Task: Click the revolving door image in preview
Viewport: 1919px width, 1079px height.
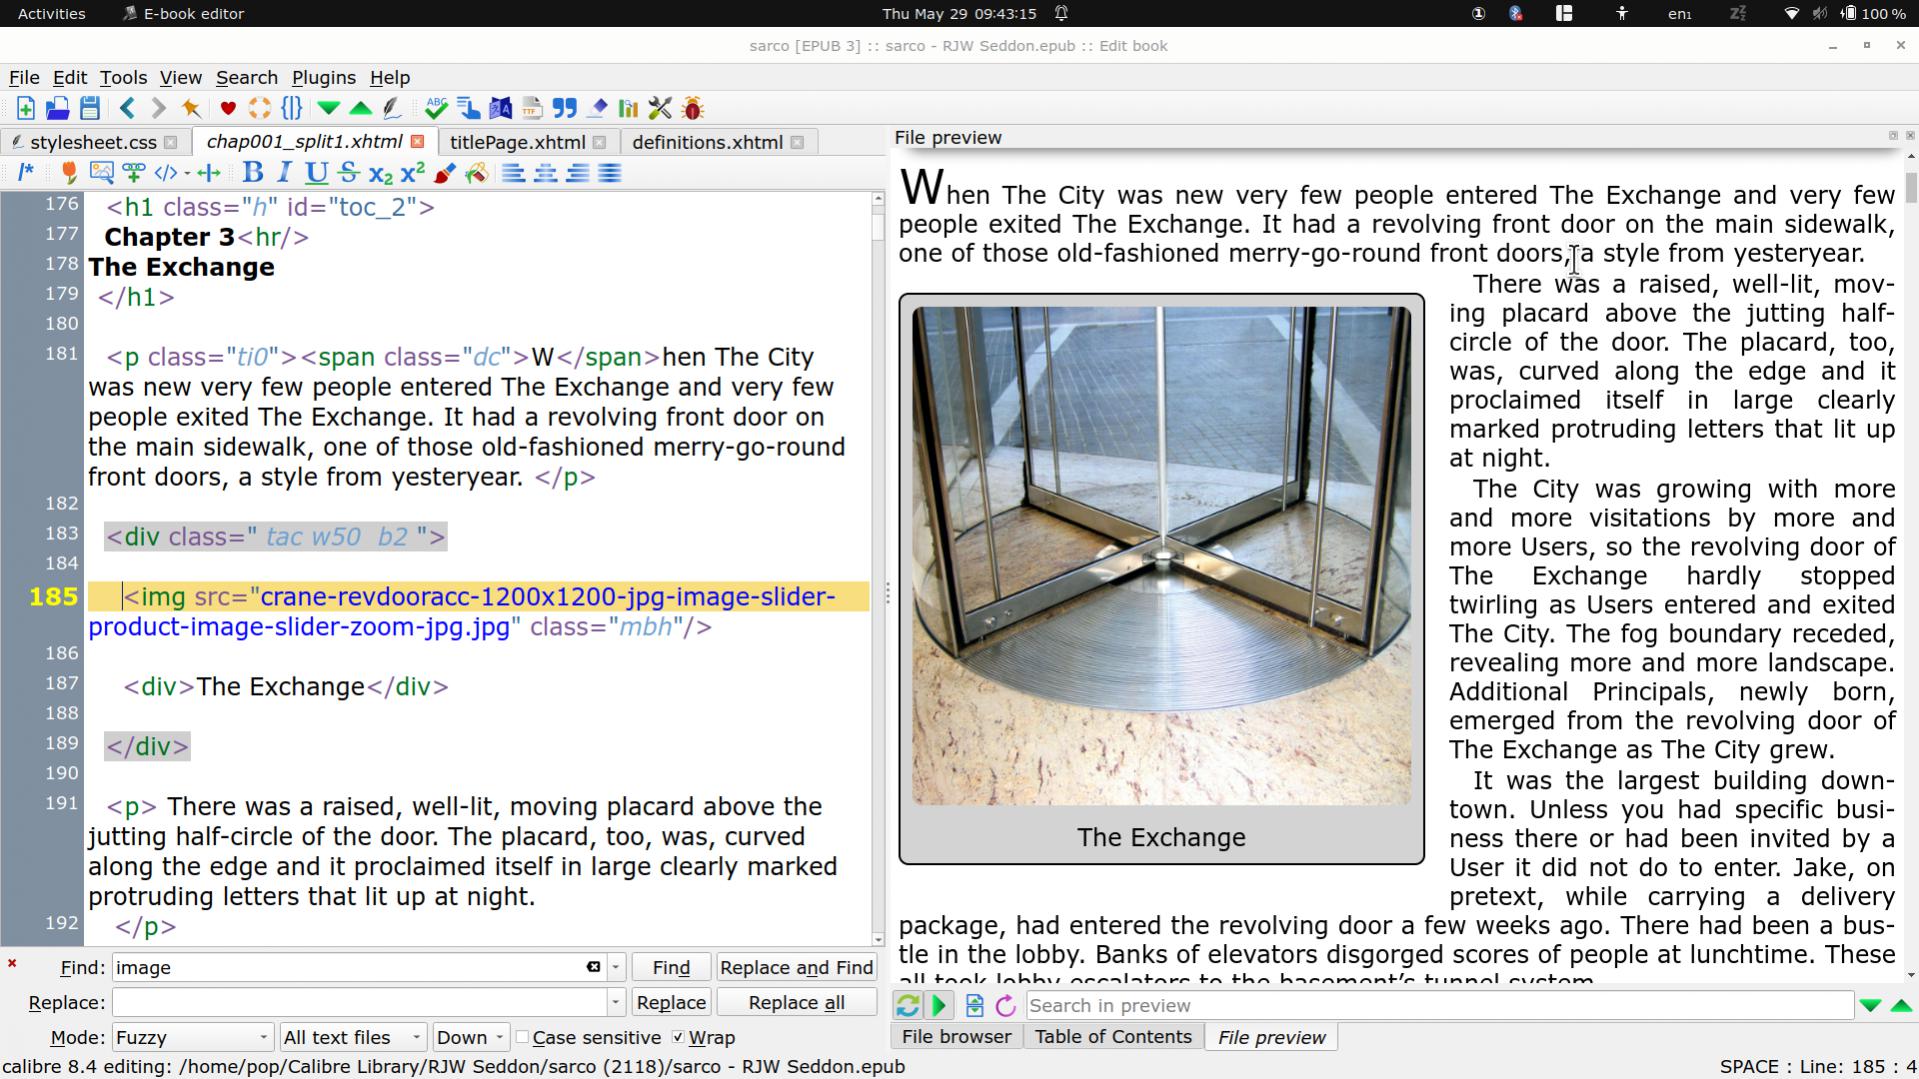Action: point(1161,556)
